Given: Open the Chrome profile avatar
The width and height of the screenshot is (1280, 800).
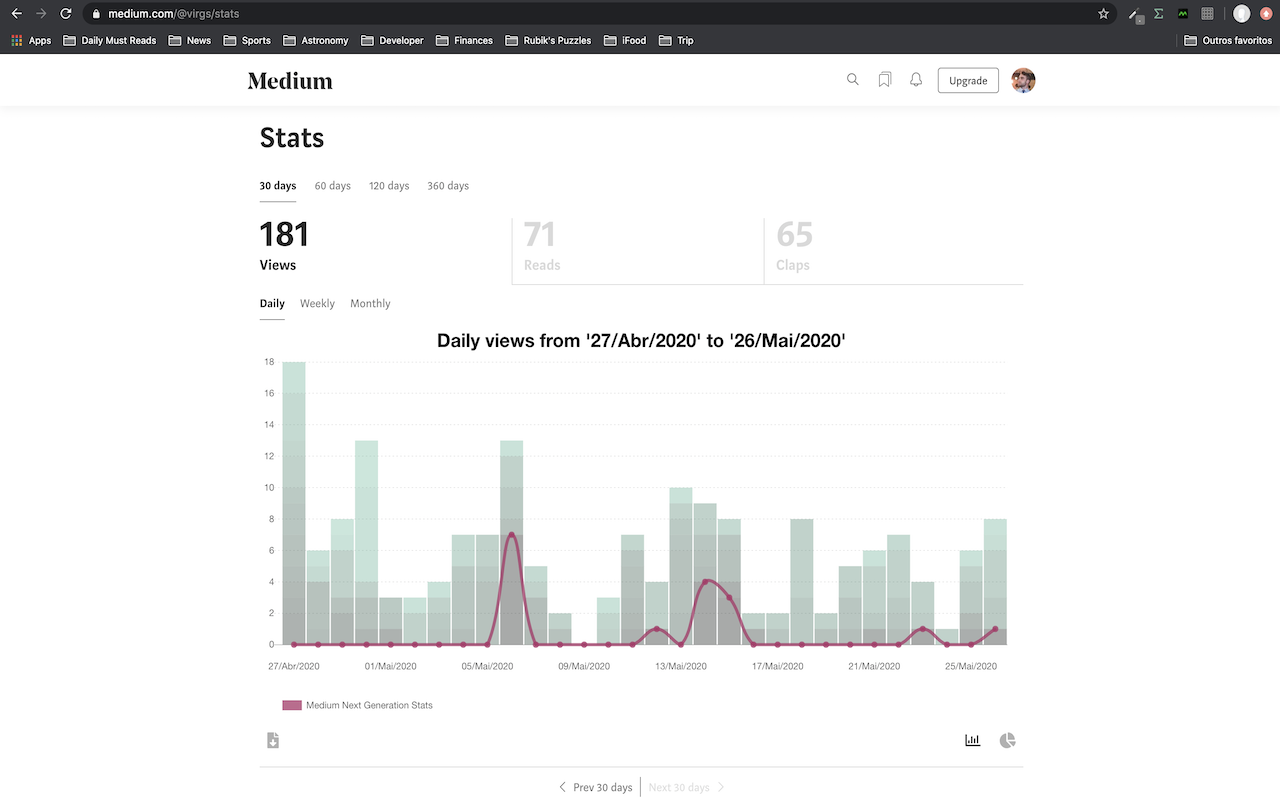Looking at the screenshot, I should click(x=1241, y=14).
